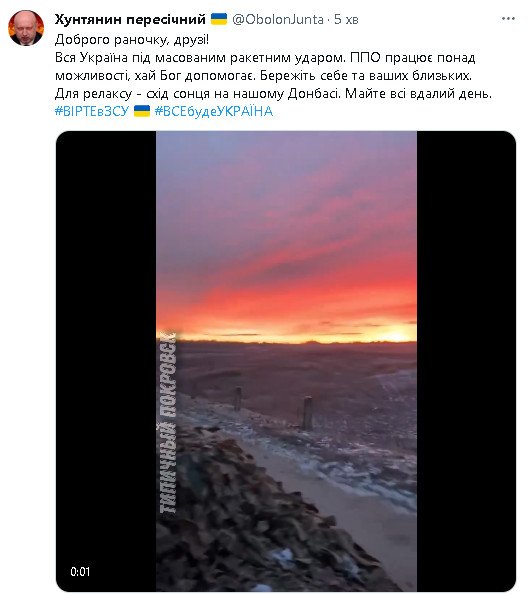Click the tweet line starting Вся Україна
This screenshot has width=528, height=594.
265,58
